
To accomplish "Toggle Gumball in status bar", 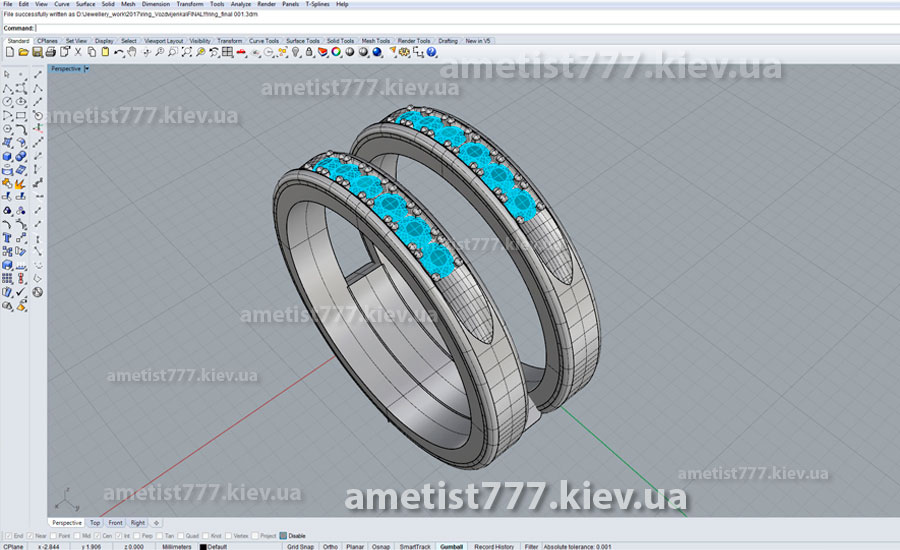I will [x=452, y=547].
